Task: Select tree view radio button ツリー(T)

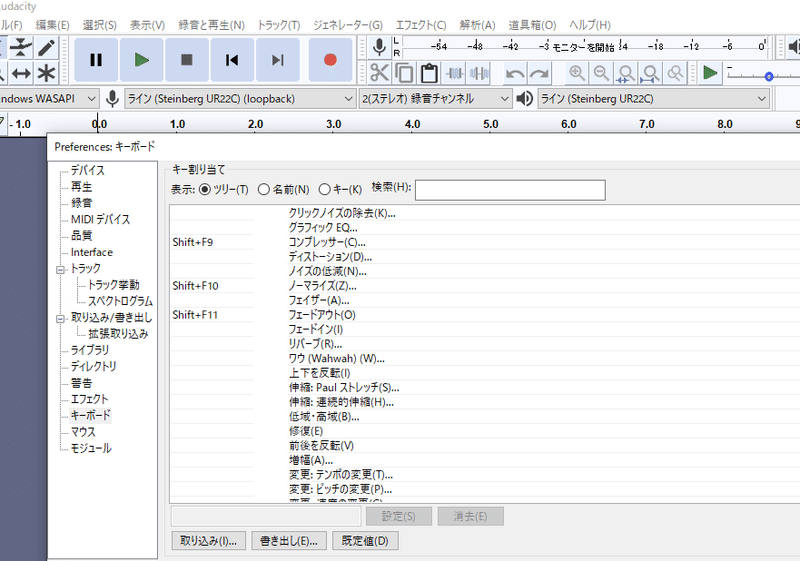Action: coord(205,189)
